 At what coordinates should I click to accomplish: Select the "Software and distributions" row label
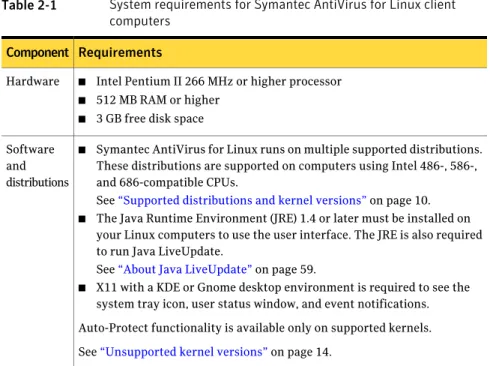(x=37, y=166)
